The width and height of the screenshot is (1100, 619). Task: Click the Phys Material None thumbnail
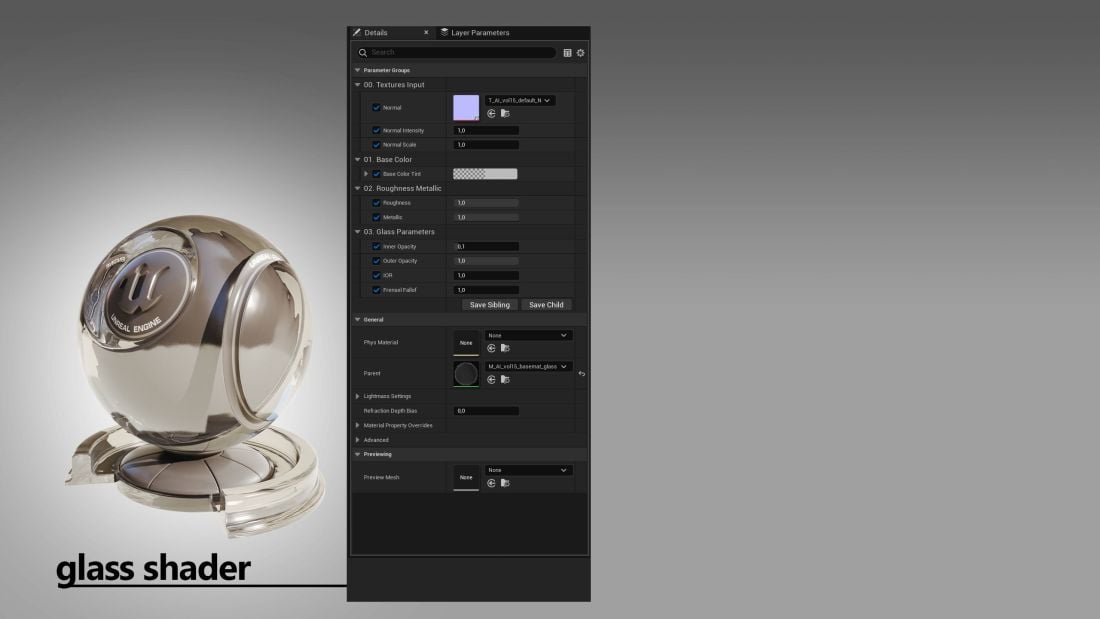pyautogui.click(x=466, y=342)
